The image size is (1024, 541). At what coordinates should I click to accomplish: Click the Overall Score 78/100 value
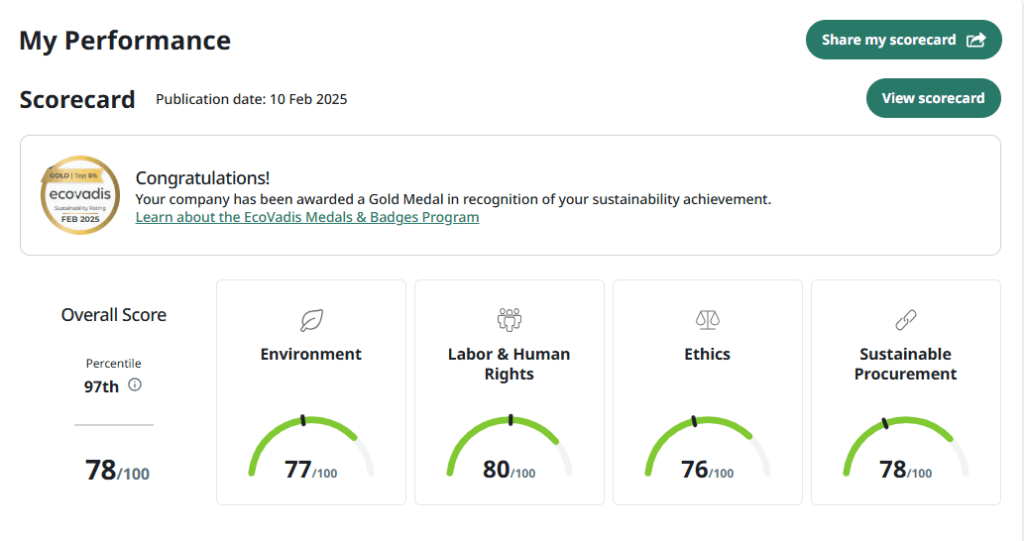117,471
